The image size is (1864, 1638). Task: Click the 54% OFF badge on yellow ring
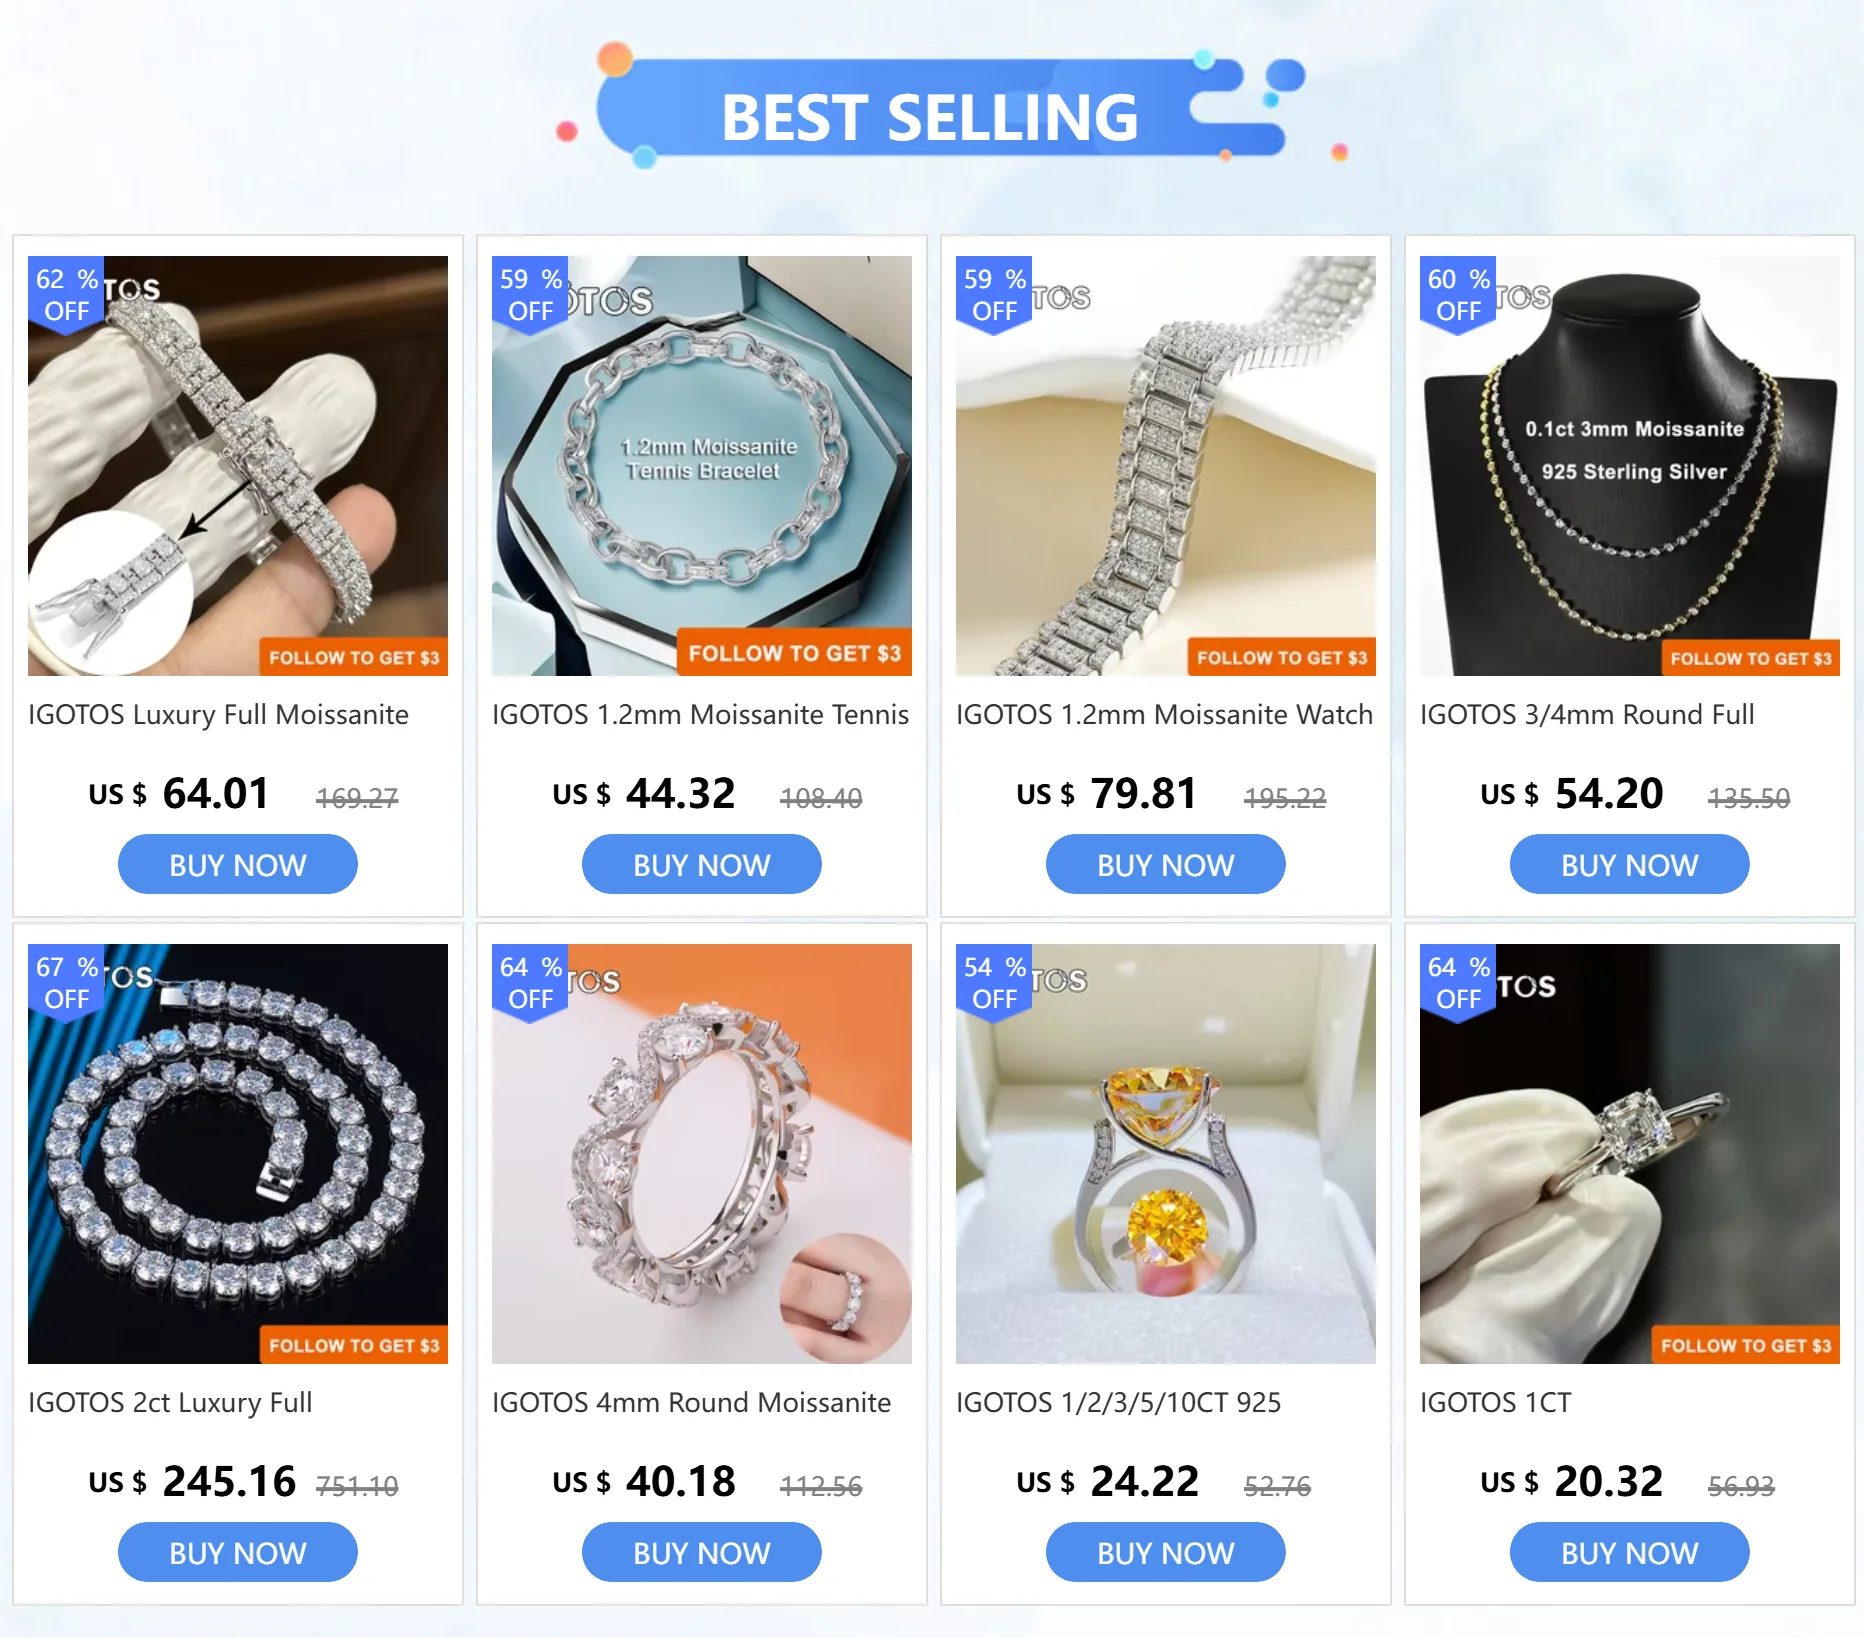click(x=994, y=982)
